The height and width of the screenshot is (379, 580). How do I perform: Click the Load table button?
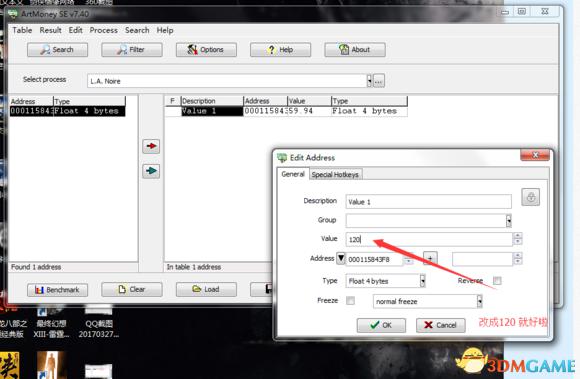click(206, 290)
